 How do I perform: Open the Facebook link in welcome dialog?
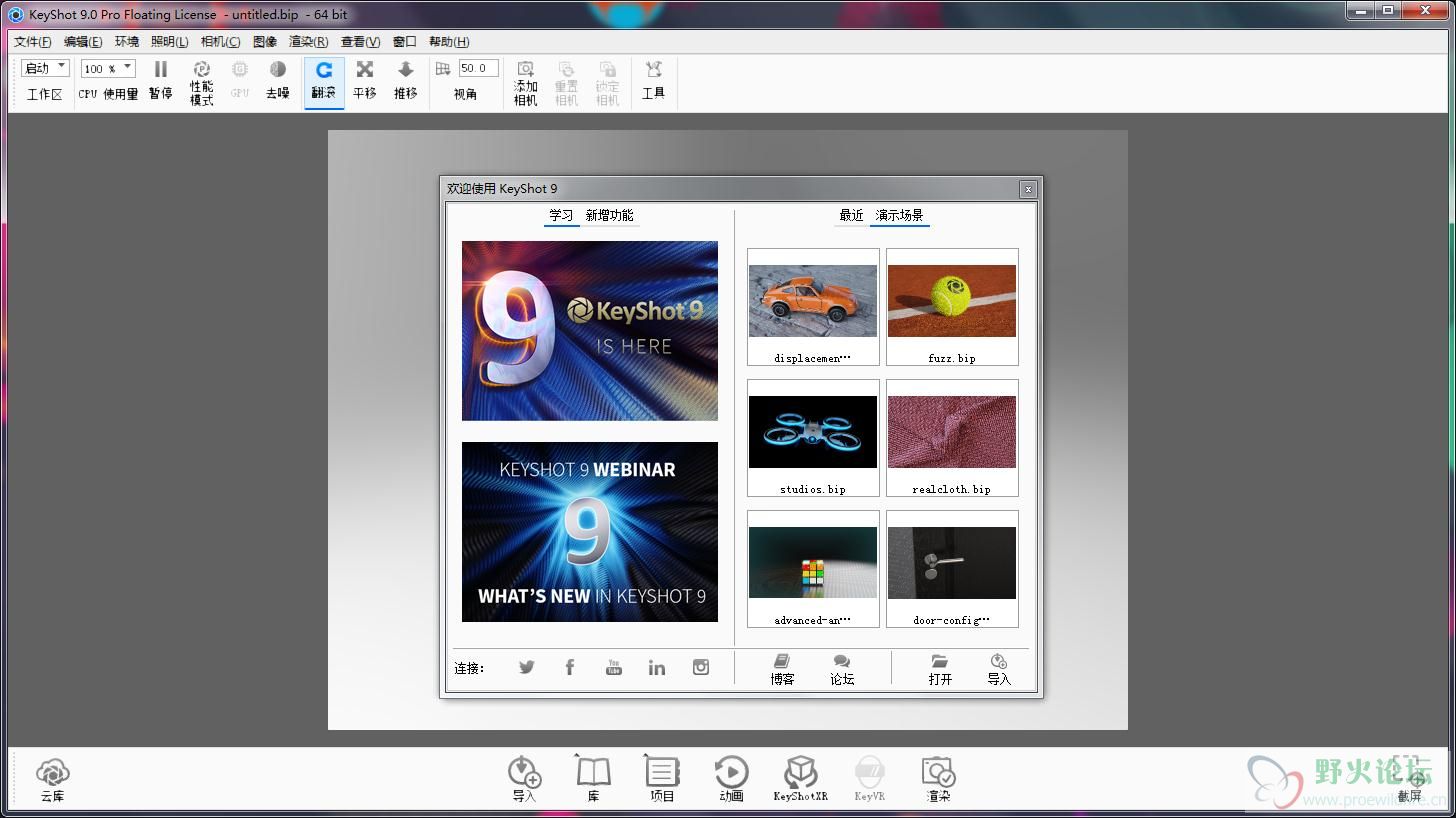coord(570,667)
